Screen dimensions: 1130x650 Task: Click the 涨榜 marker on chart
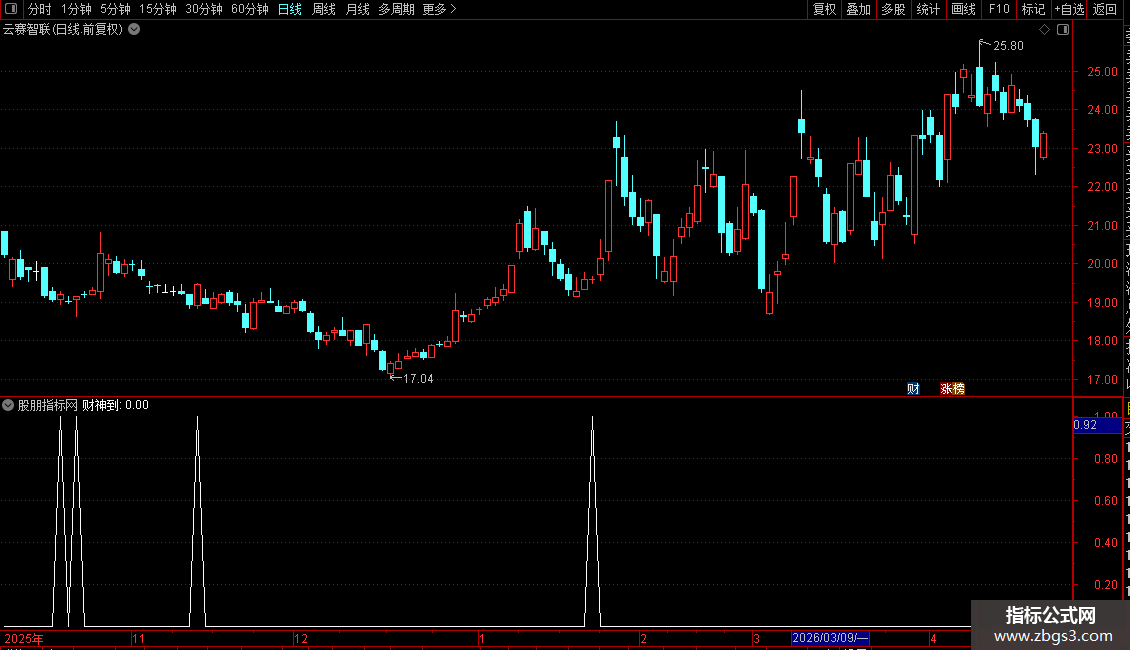(x=952, y=389)
